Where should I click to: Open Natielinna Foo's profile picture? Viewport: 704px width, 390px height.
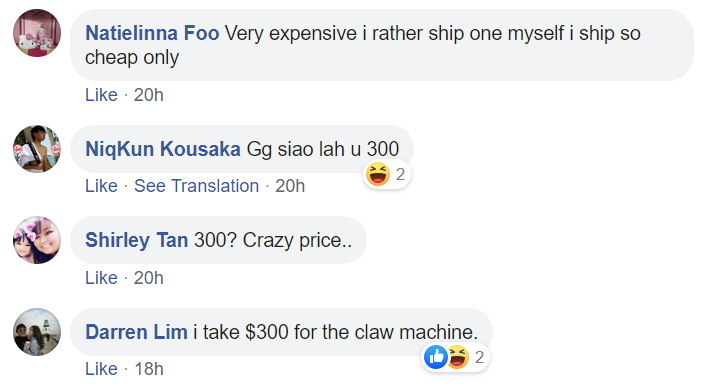37,33
